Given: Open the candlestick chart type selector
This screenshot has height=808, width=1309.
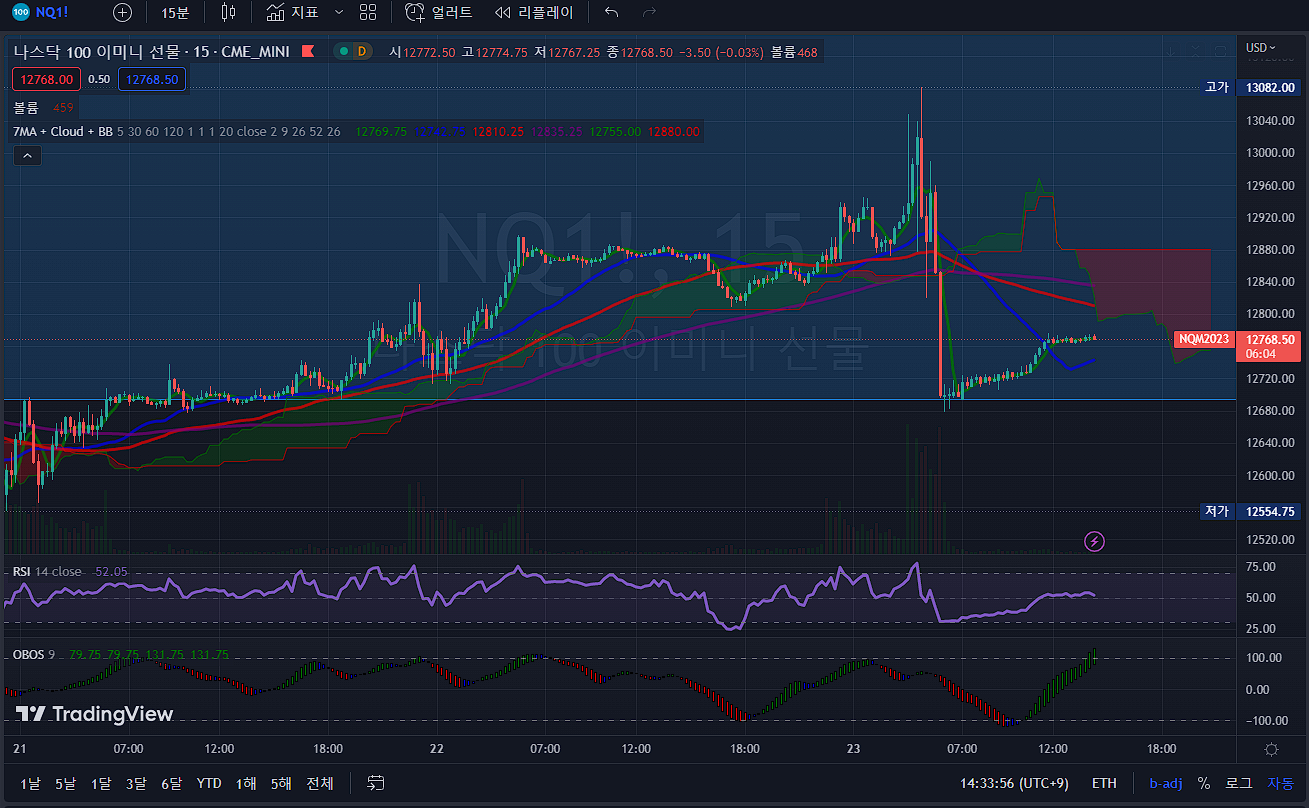Looking at the screenshot, I should coord(229,13).
